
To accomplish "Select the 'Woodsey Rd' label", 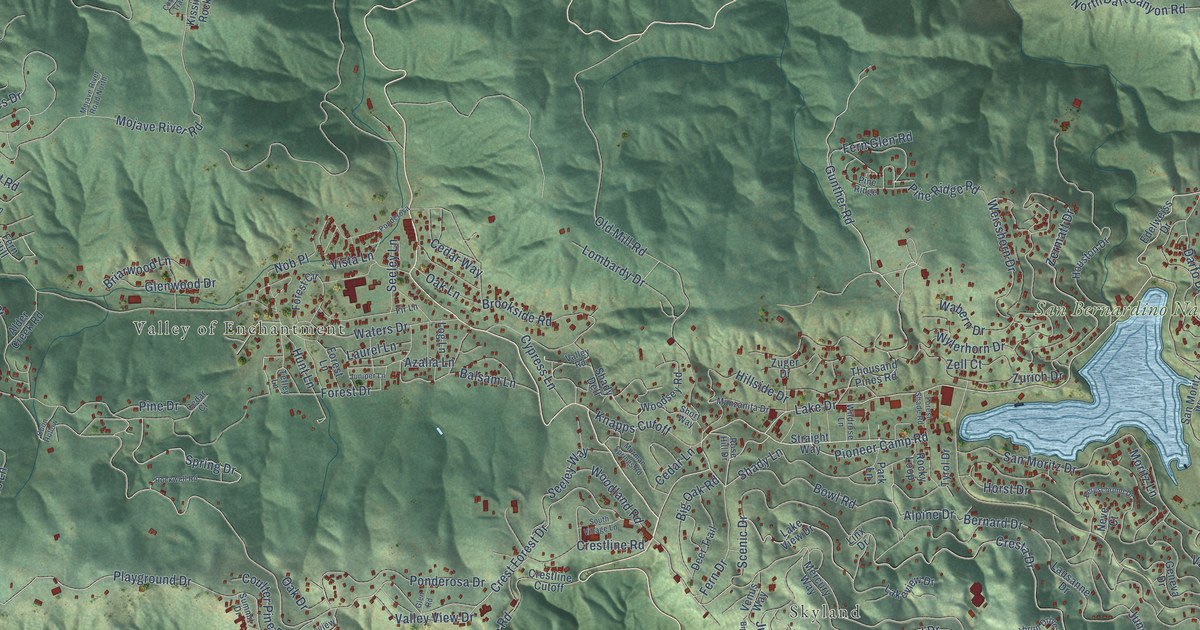I will [661, 394].
